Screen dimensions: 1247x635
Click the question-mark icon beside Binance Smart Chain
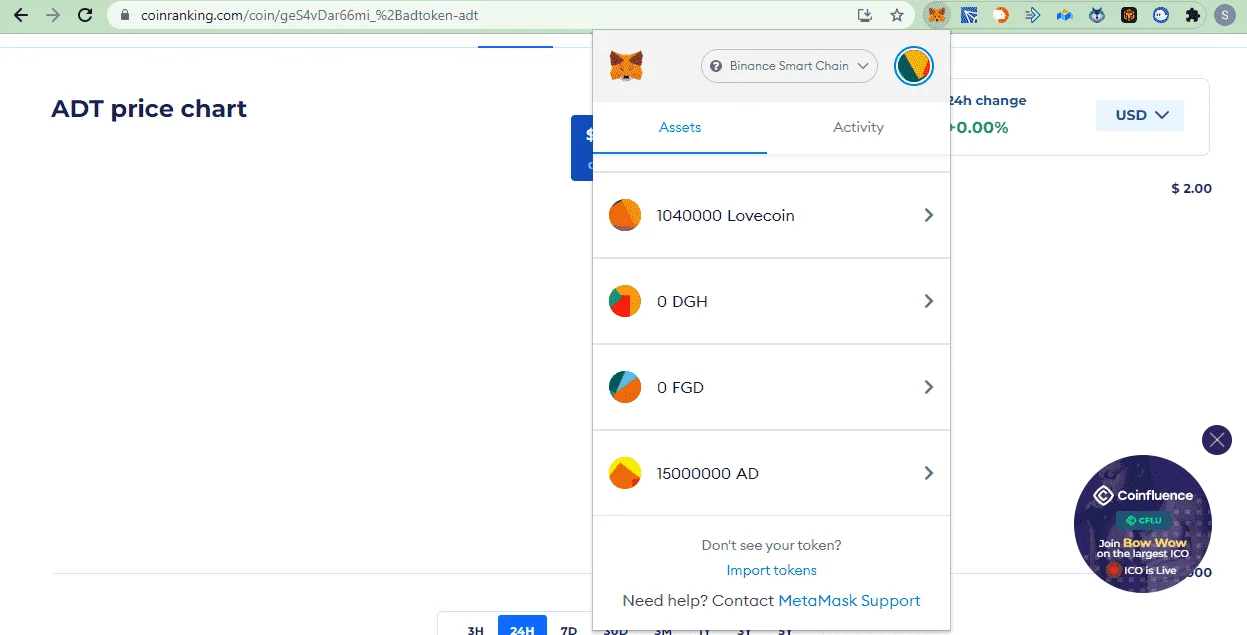[716, 66]
